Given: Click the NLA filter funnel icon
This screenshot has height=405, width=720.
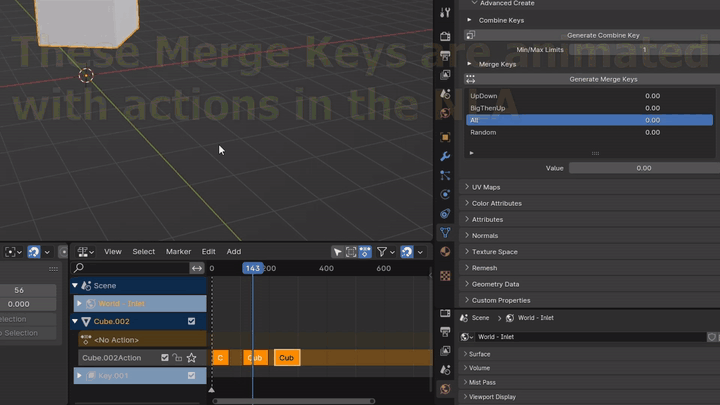Looking at the screenshot, I should [382, 252].
